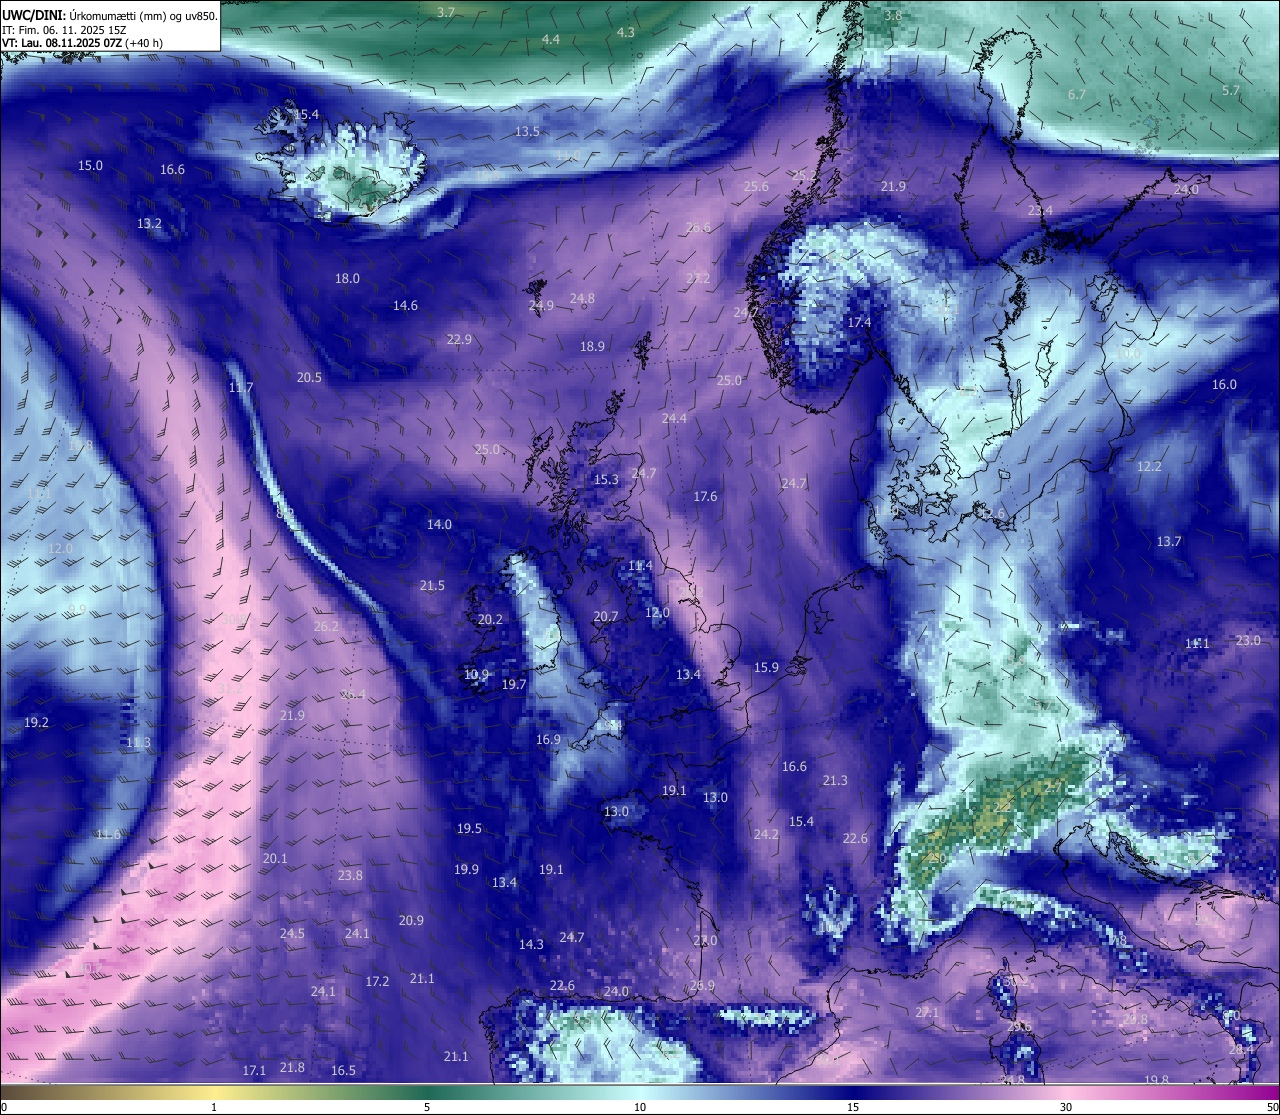
Task: Click the 14.6 value south of Iceland
Action: (x=405, y=306)
